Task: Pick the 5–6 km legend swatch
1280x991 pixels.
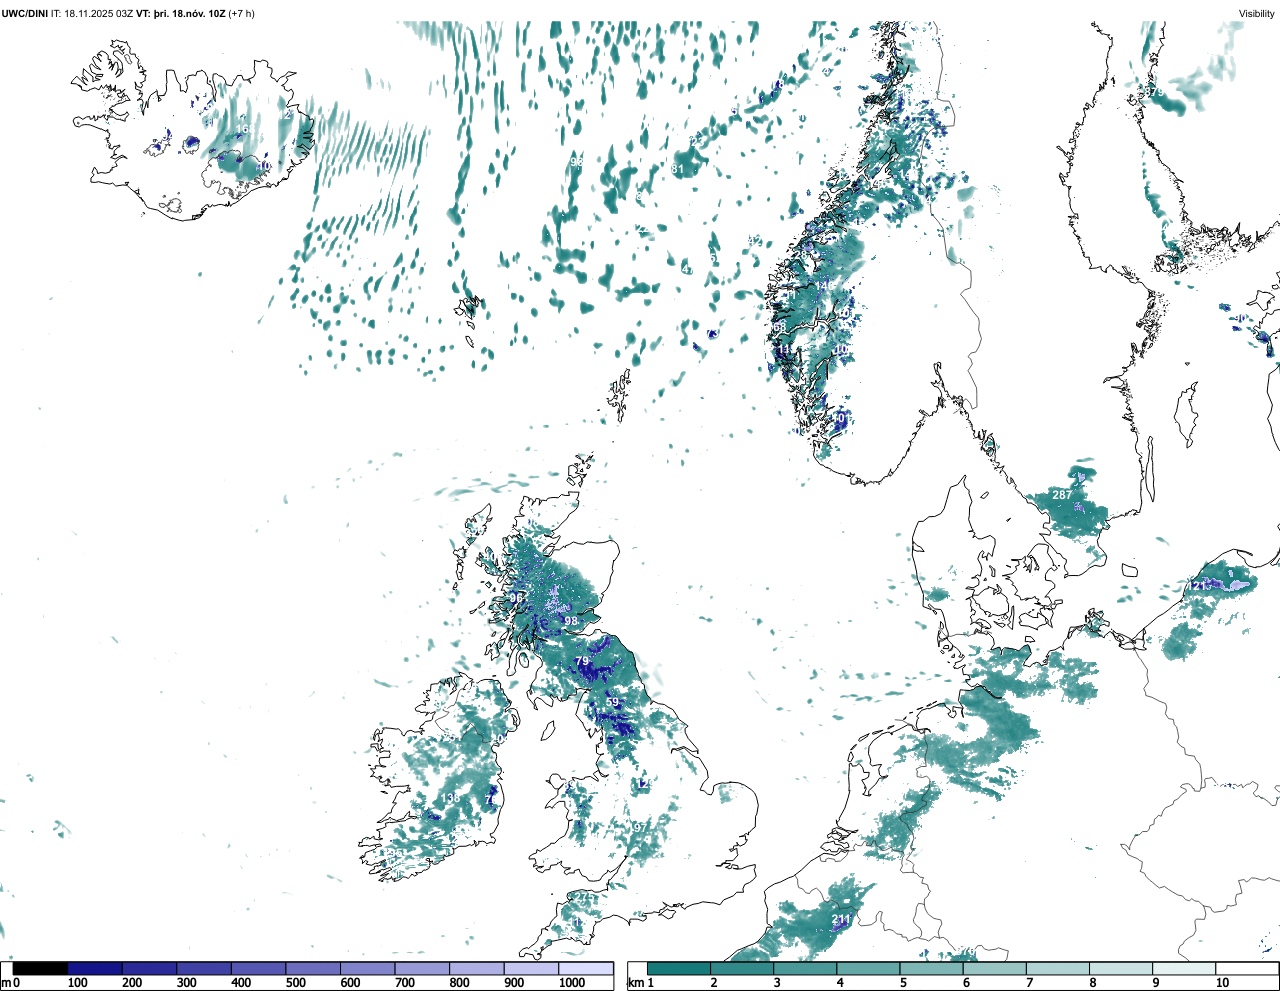Action: (x=931, y=968)
